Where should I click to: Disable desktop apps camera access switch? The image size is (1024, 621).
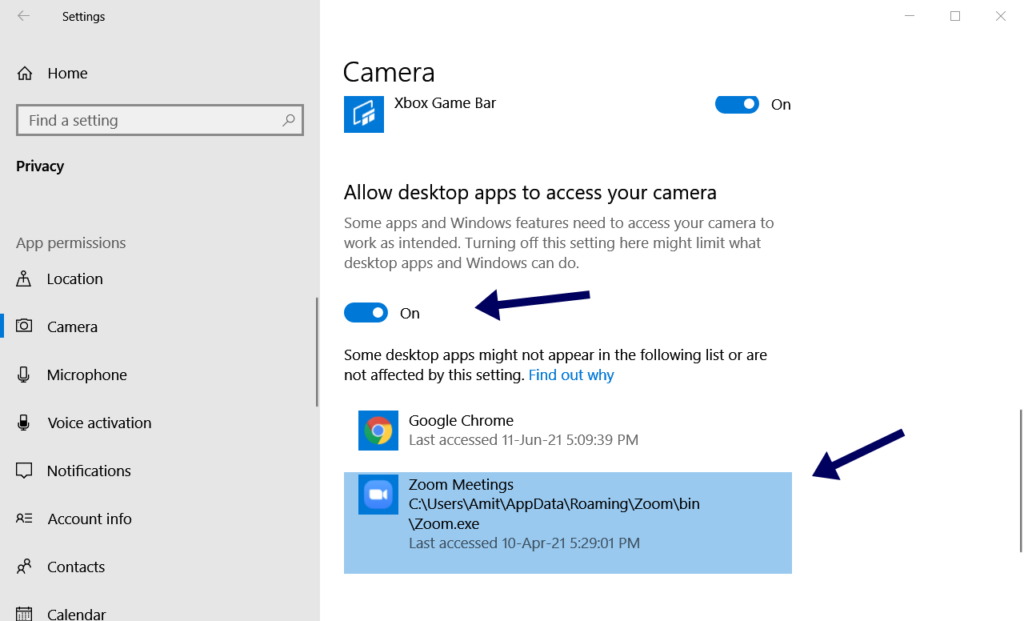(x=366, y=312)
